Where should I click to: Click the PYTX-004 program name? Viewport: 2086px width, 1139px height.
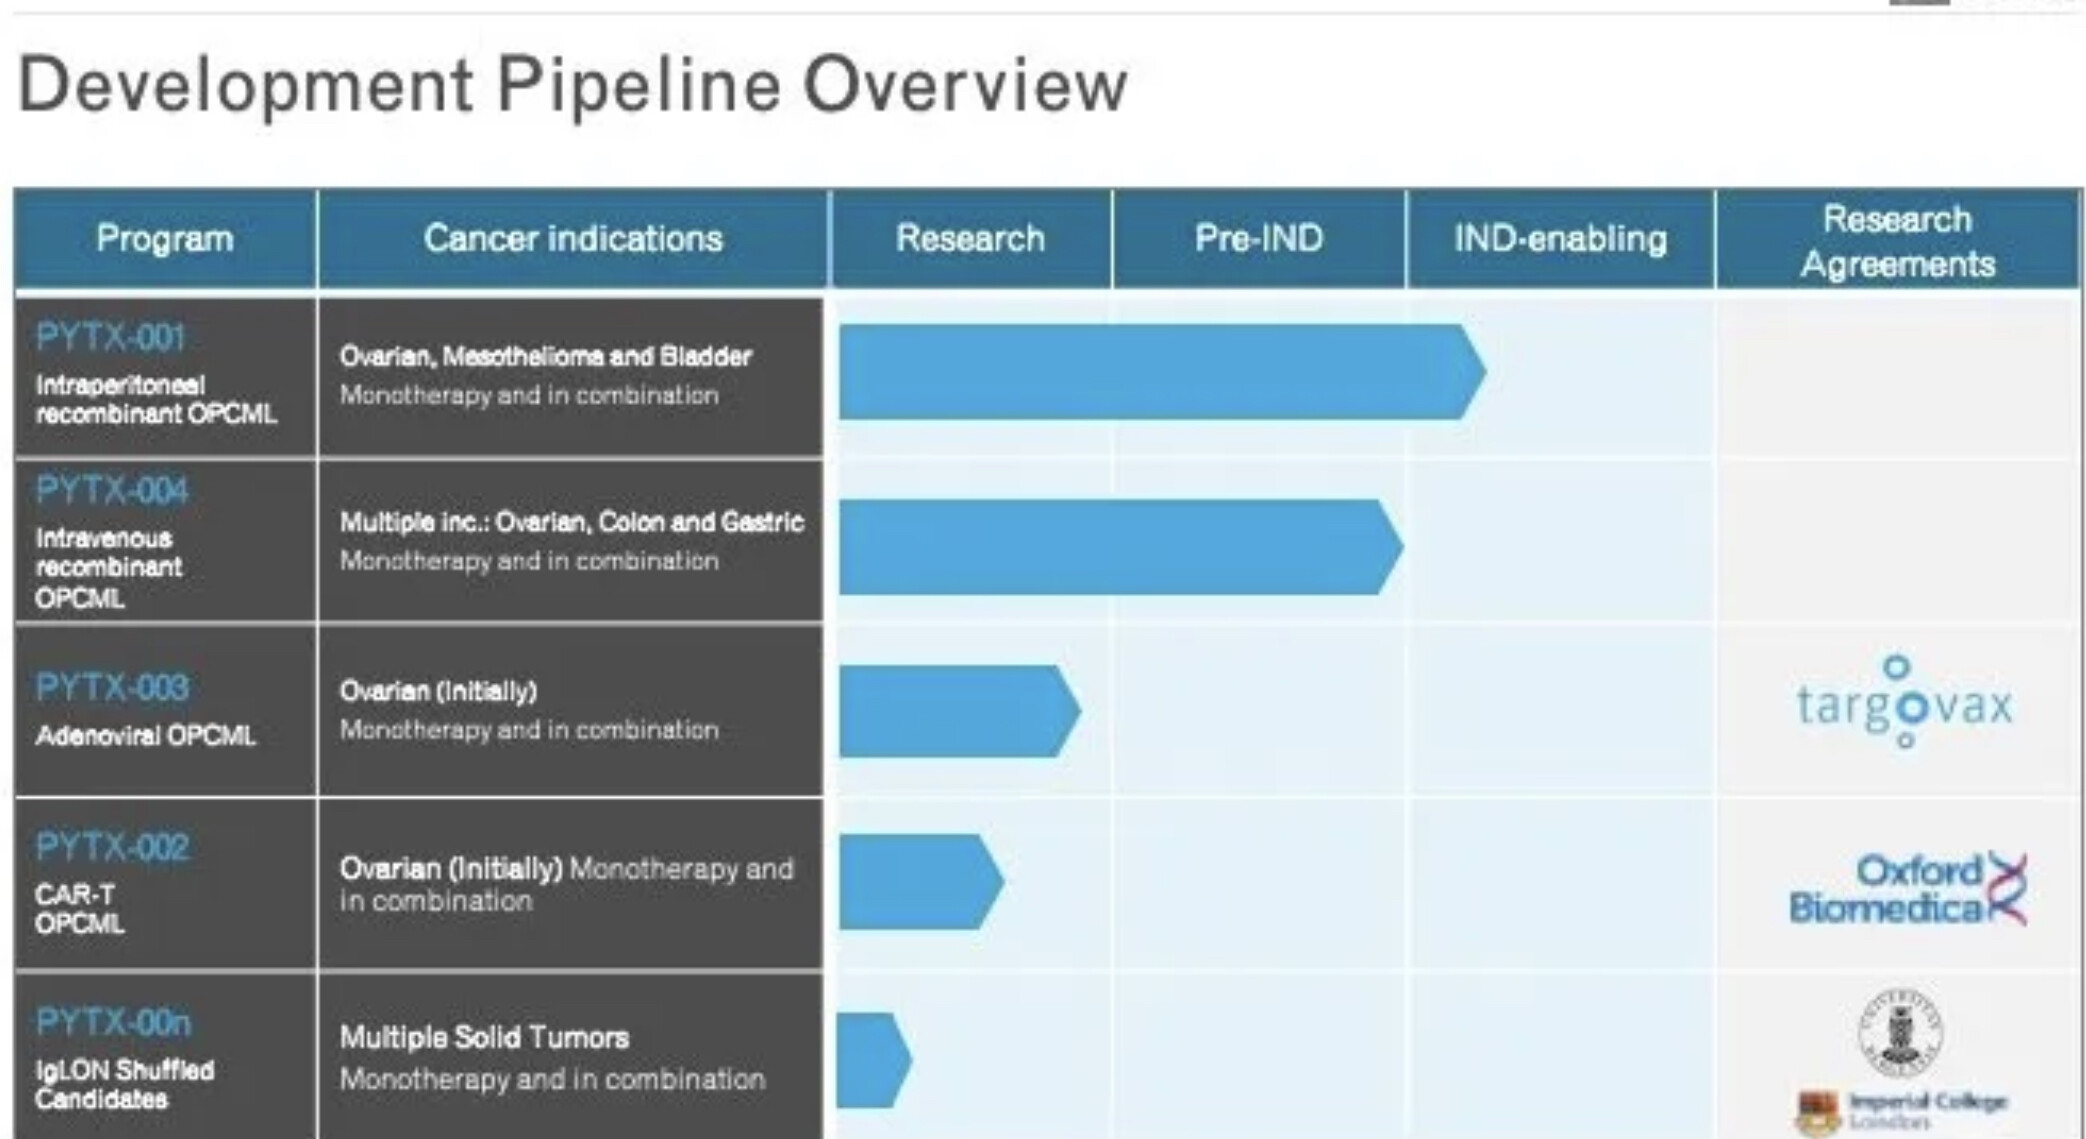112,490
